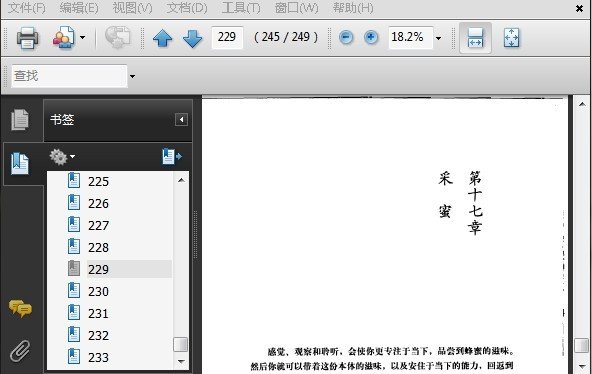Open the 文档(D) menu
The height and width of the screenshot is (374, 592).
187,8
